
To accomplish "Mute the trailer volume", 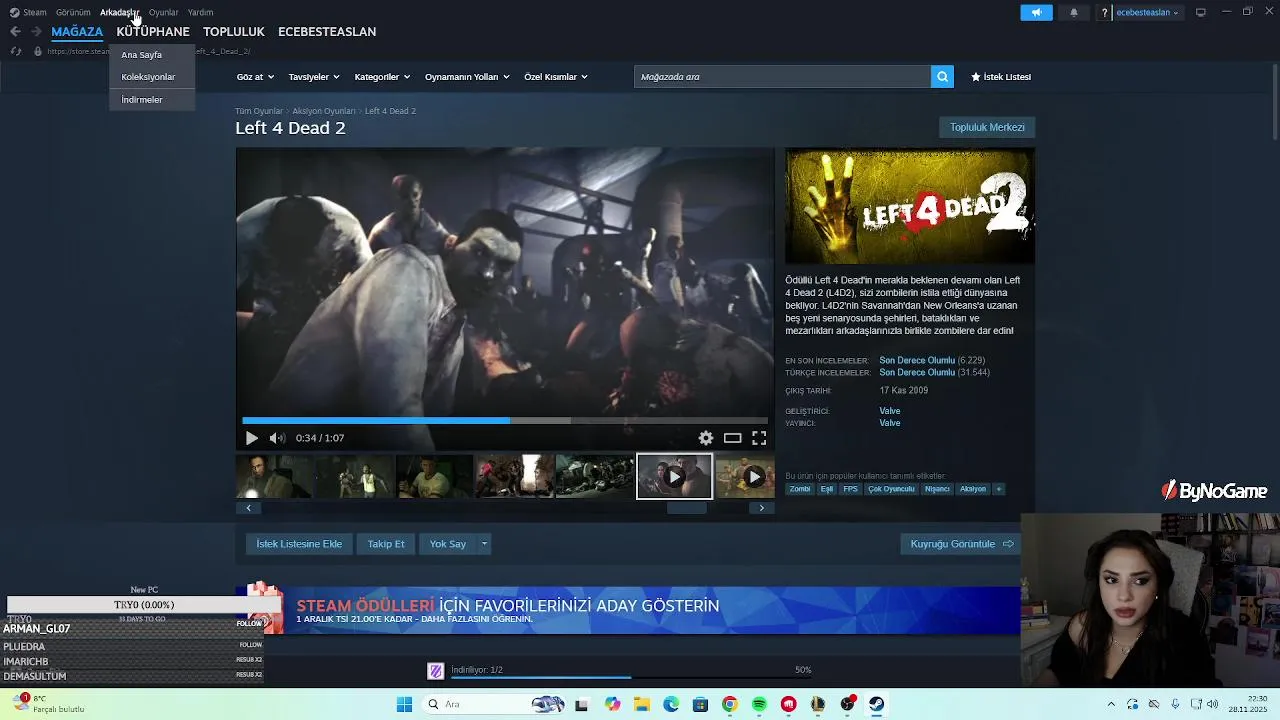I will point(277,438).
